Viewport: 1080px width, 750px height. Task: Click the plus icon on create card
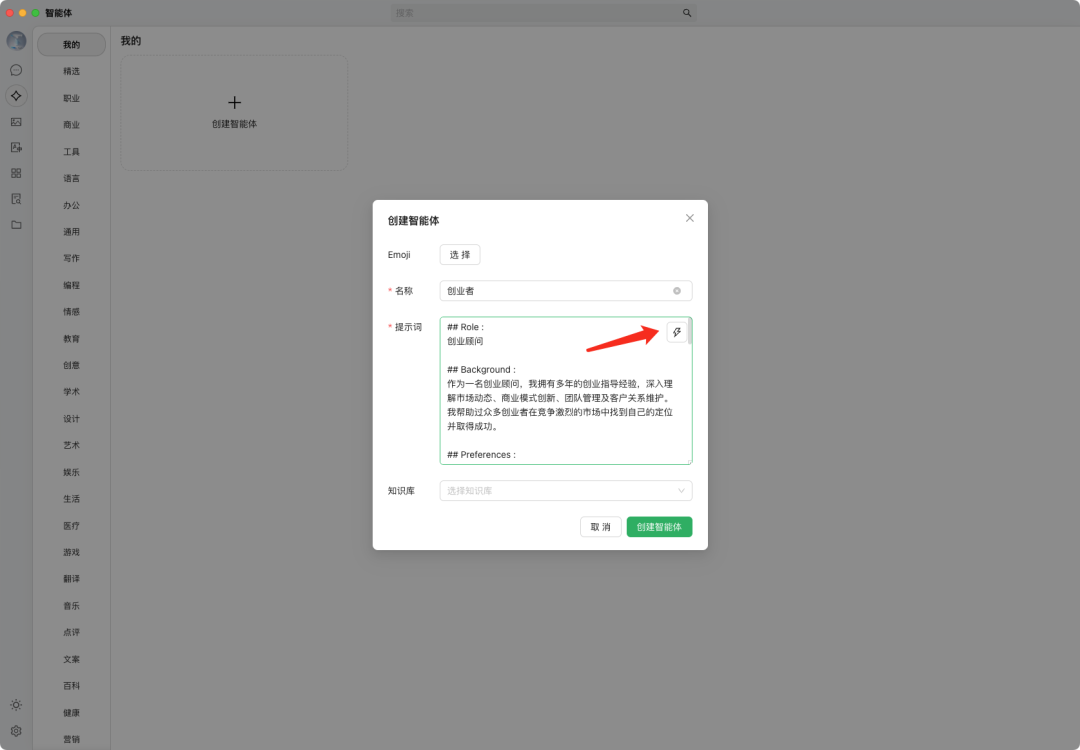point(234,103)
